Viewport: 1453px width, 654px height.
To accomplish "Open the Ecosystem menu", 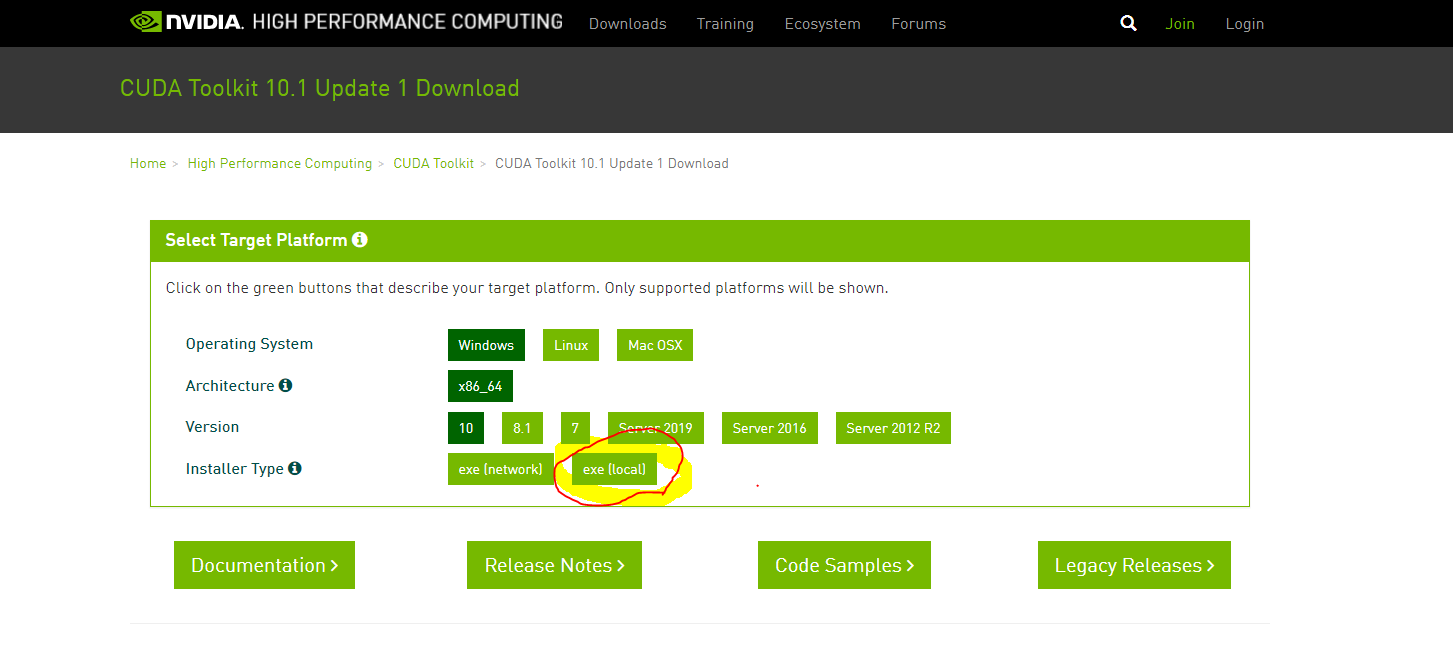I will 822,24.
